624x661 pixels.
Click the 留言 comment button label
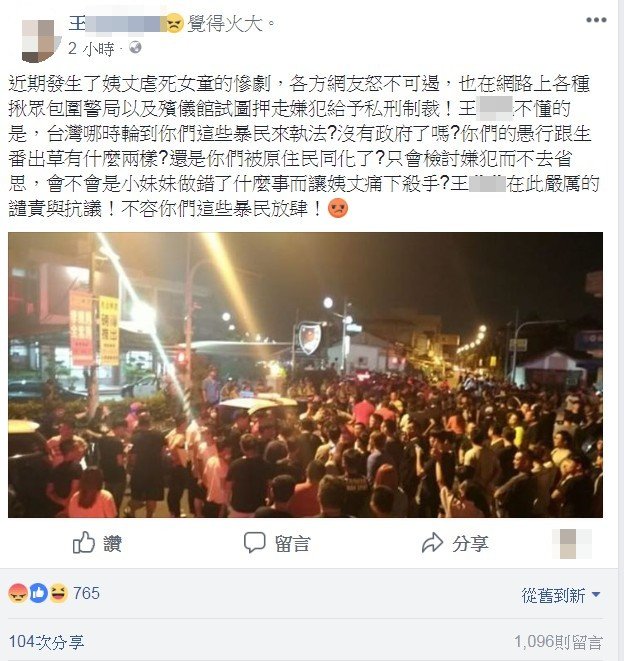click(293, 544)
